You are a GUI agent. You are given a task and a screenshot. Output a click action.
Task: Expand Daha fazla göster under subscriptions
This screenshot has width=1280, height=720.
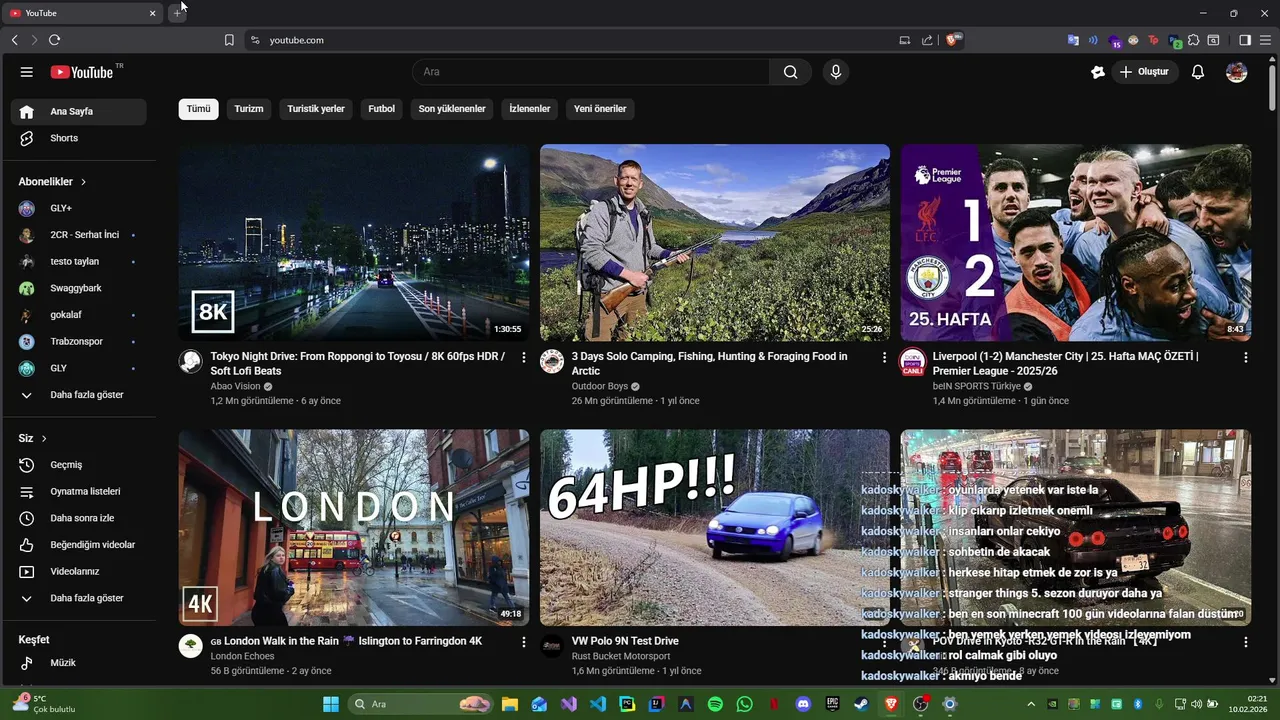(79, 395)
